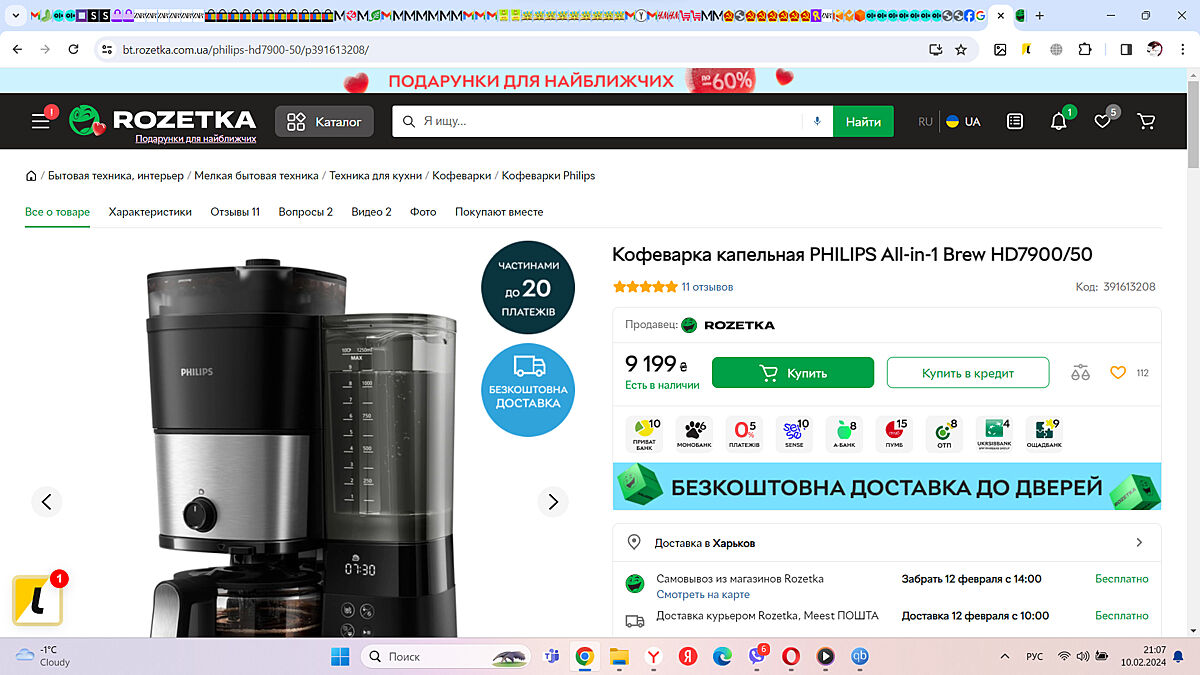Open the orders list icon in header
The height and width of the screenshot is (675, 1200).
[1015, 122]
